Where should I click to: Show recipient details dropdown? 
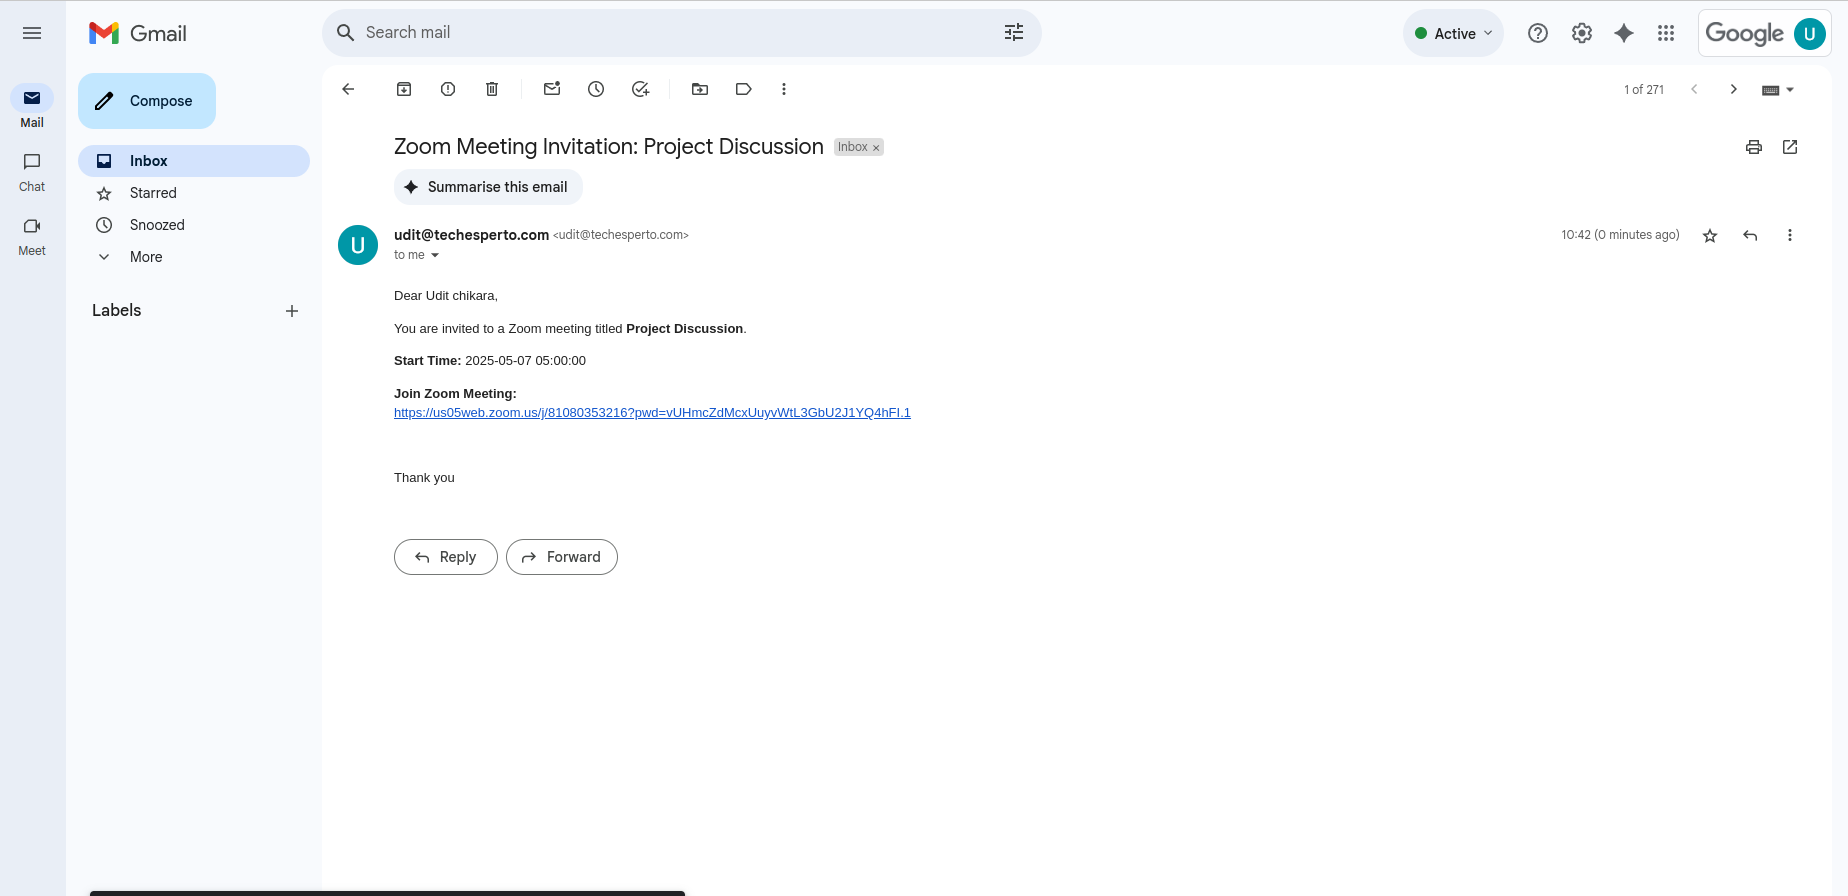(x=435, y=255)
